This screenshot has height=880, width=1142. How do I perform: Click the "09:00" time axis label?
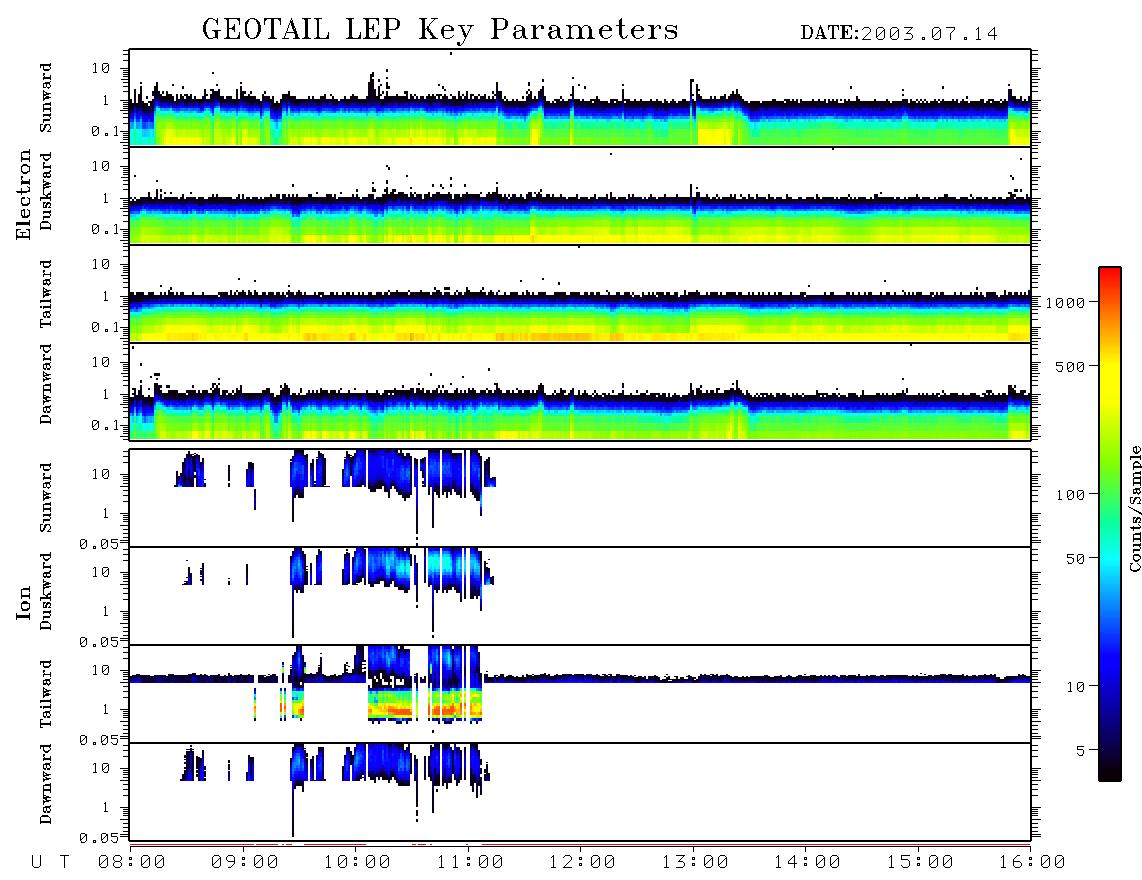coord(245,862)
